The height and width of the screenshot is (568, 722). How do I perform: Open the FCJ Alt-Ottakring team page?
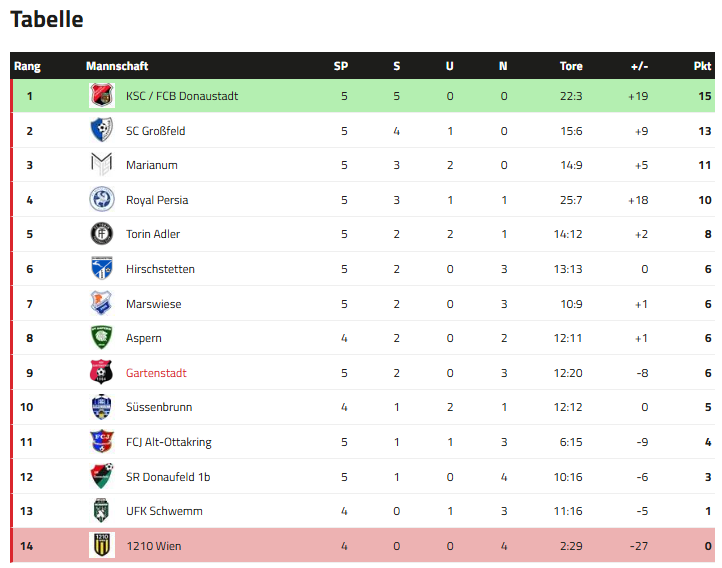click(169, 442)
